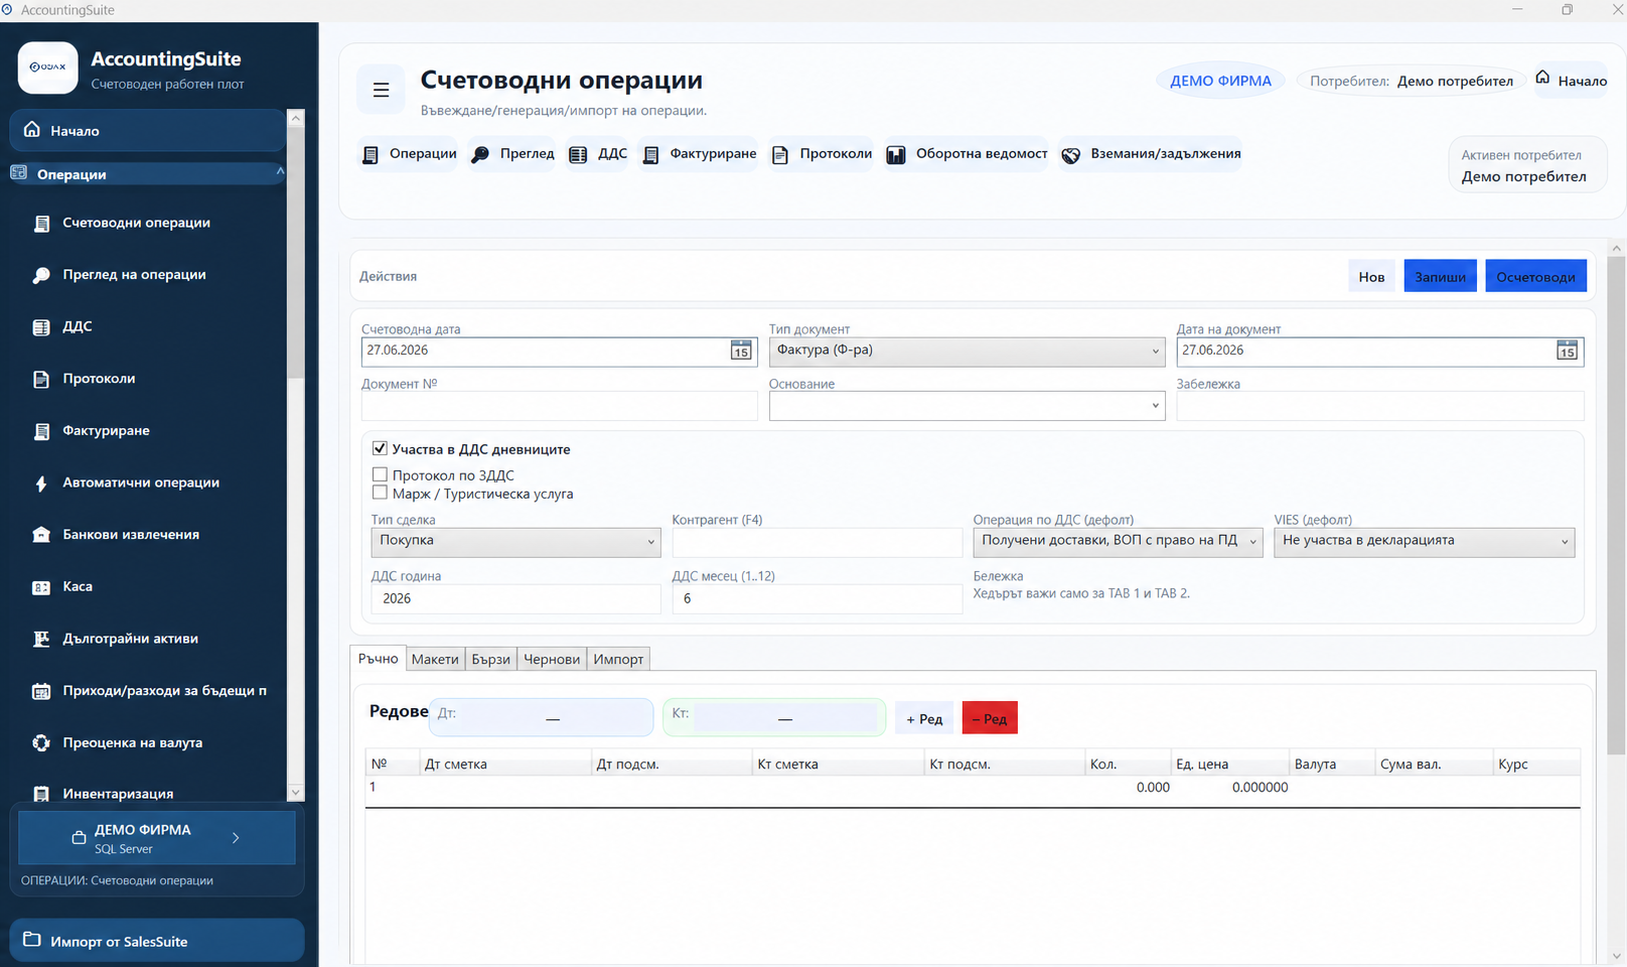The width and height of the screenshot is (1627, 967).
Task: Expand the ДЕМО ФИРМА SQL Server chevron
Action: pos(236,838)
